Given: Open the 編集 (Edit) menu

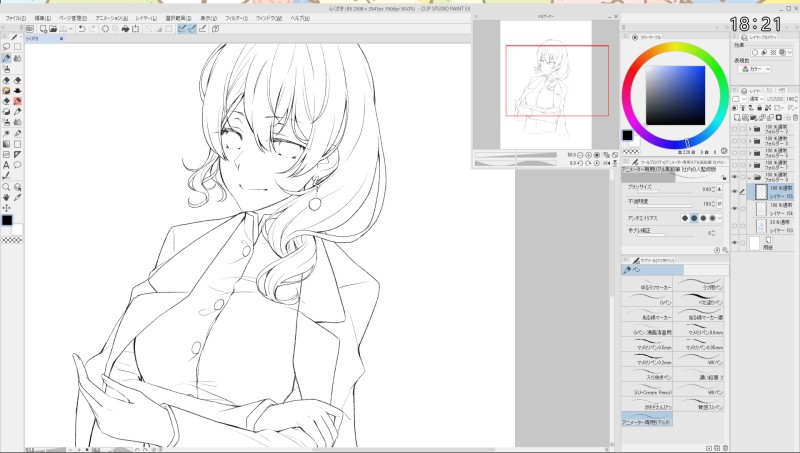Looking at the screenshot, I should [43, 18].
